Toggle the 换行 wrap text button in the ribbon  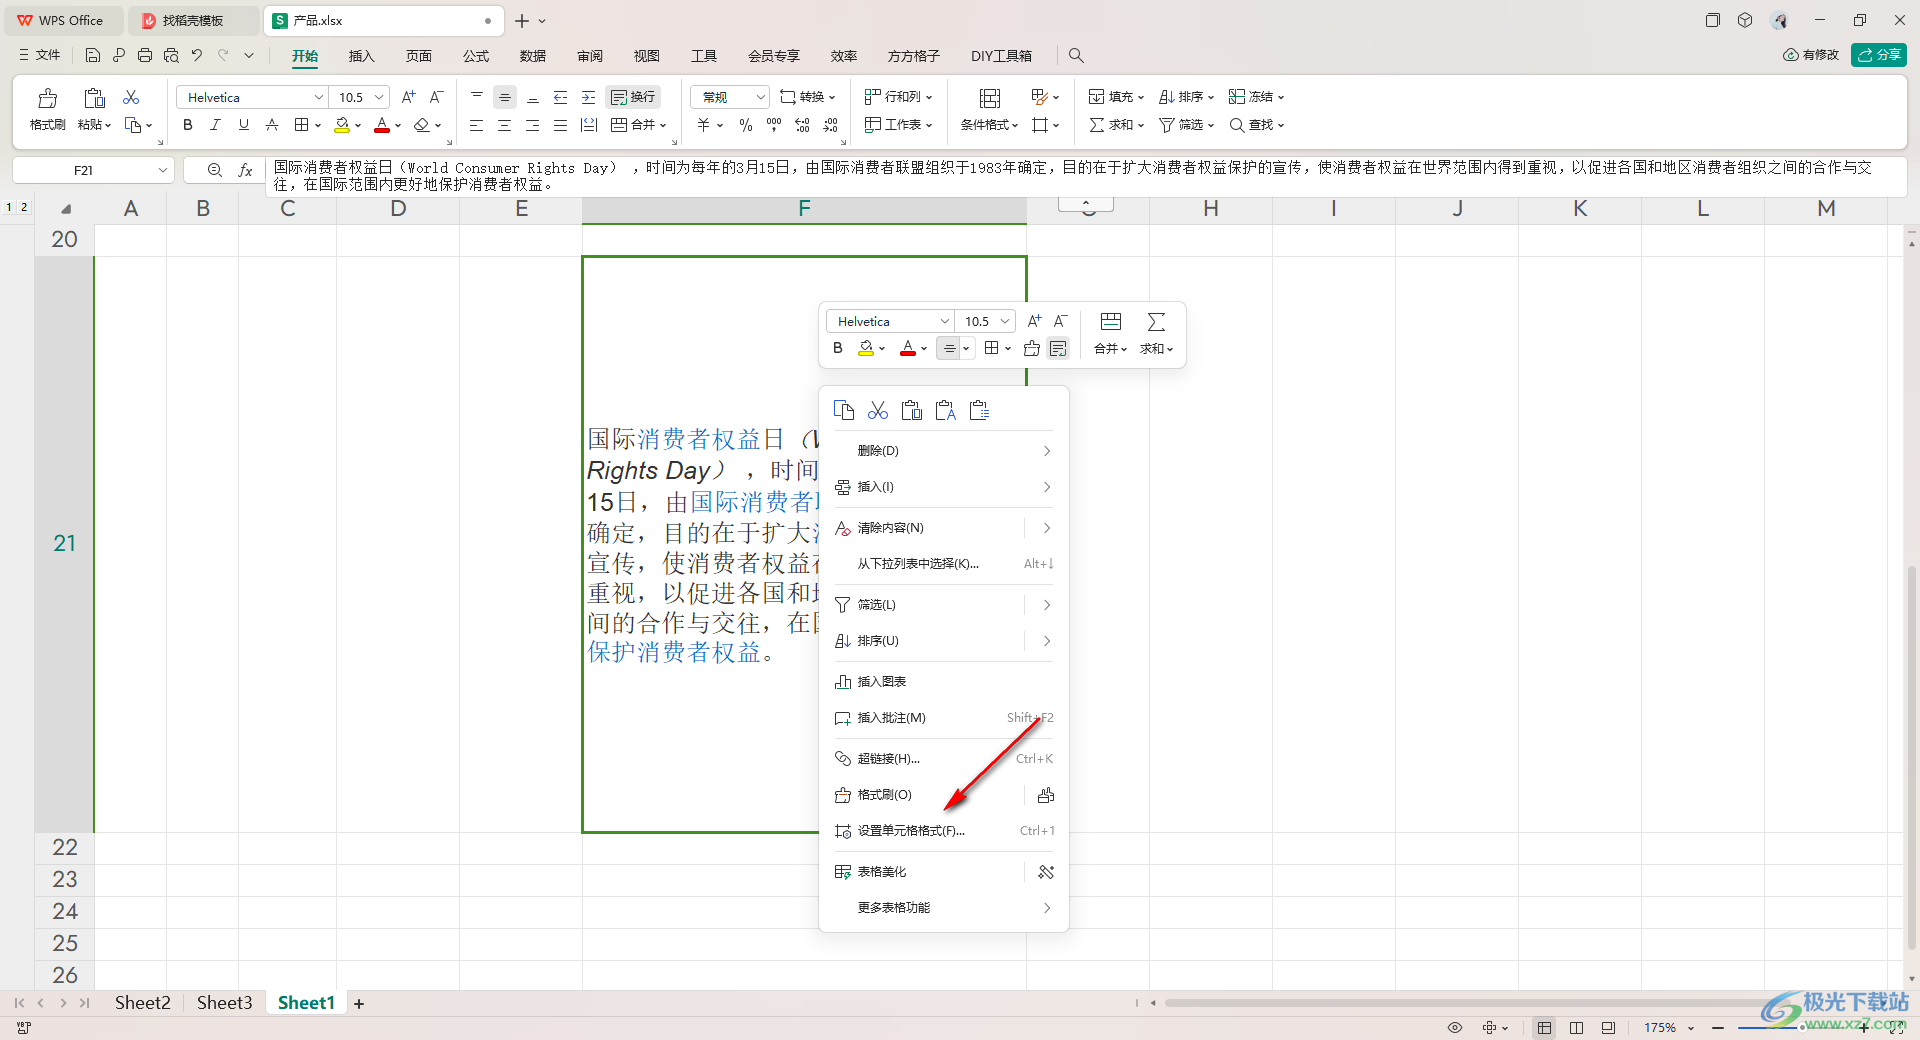coord(633,97)
